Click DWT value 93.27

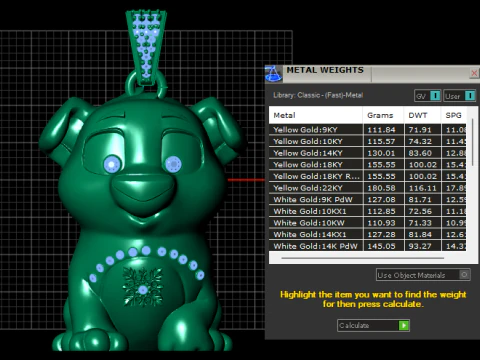point(420,246)
